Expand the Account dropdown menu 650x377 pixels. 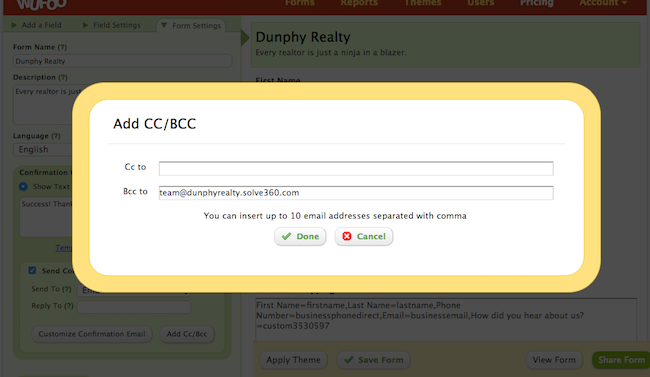(x=603, y=3)
